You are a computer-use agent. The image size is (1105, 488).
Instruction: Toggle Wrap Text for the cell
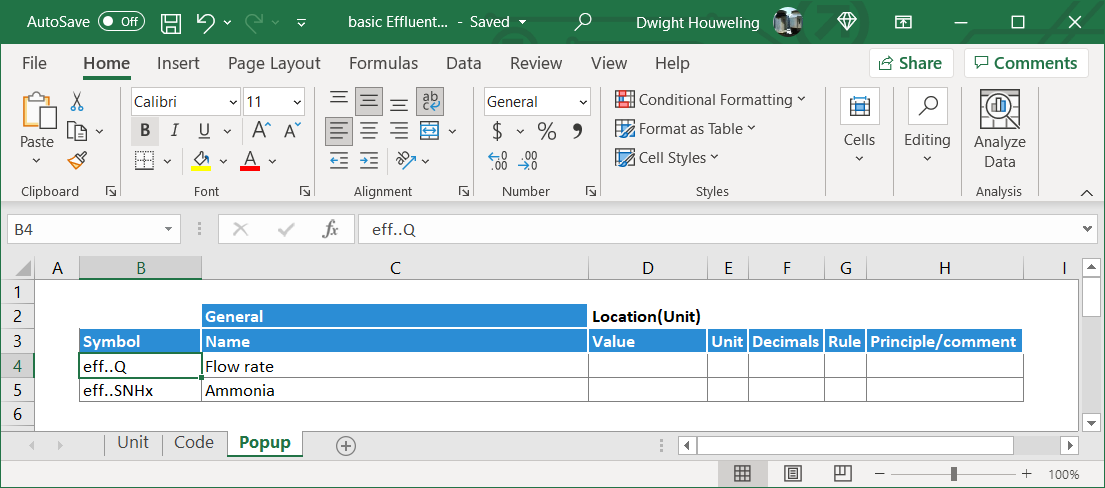click(430, 101)
